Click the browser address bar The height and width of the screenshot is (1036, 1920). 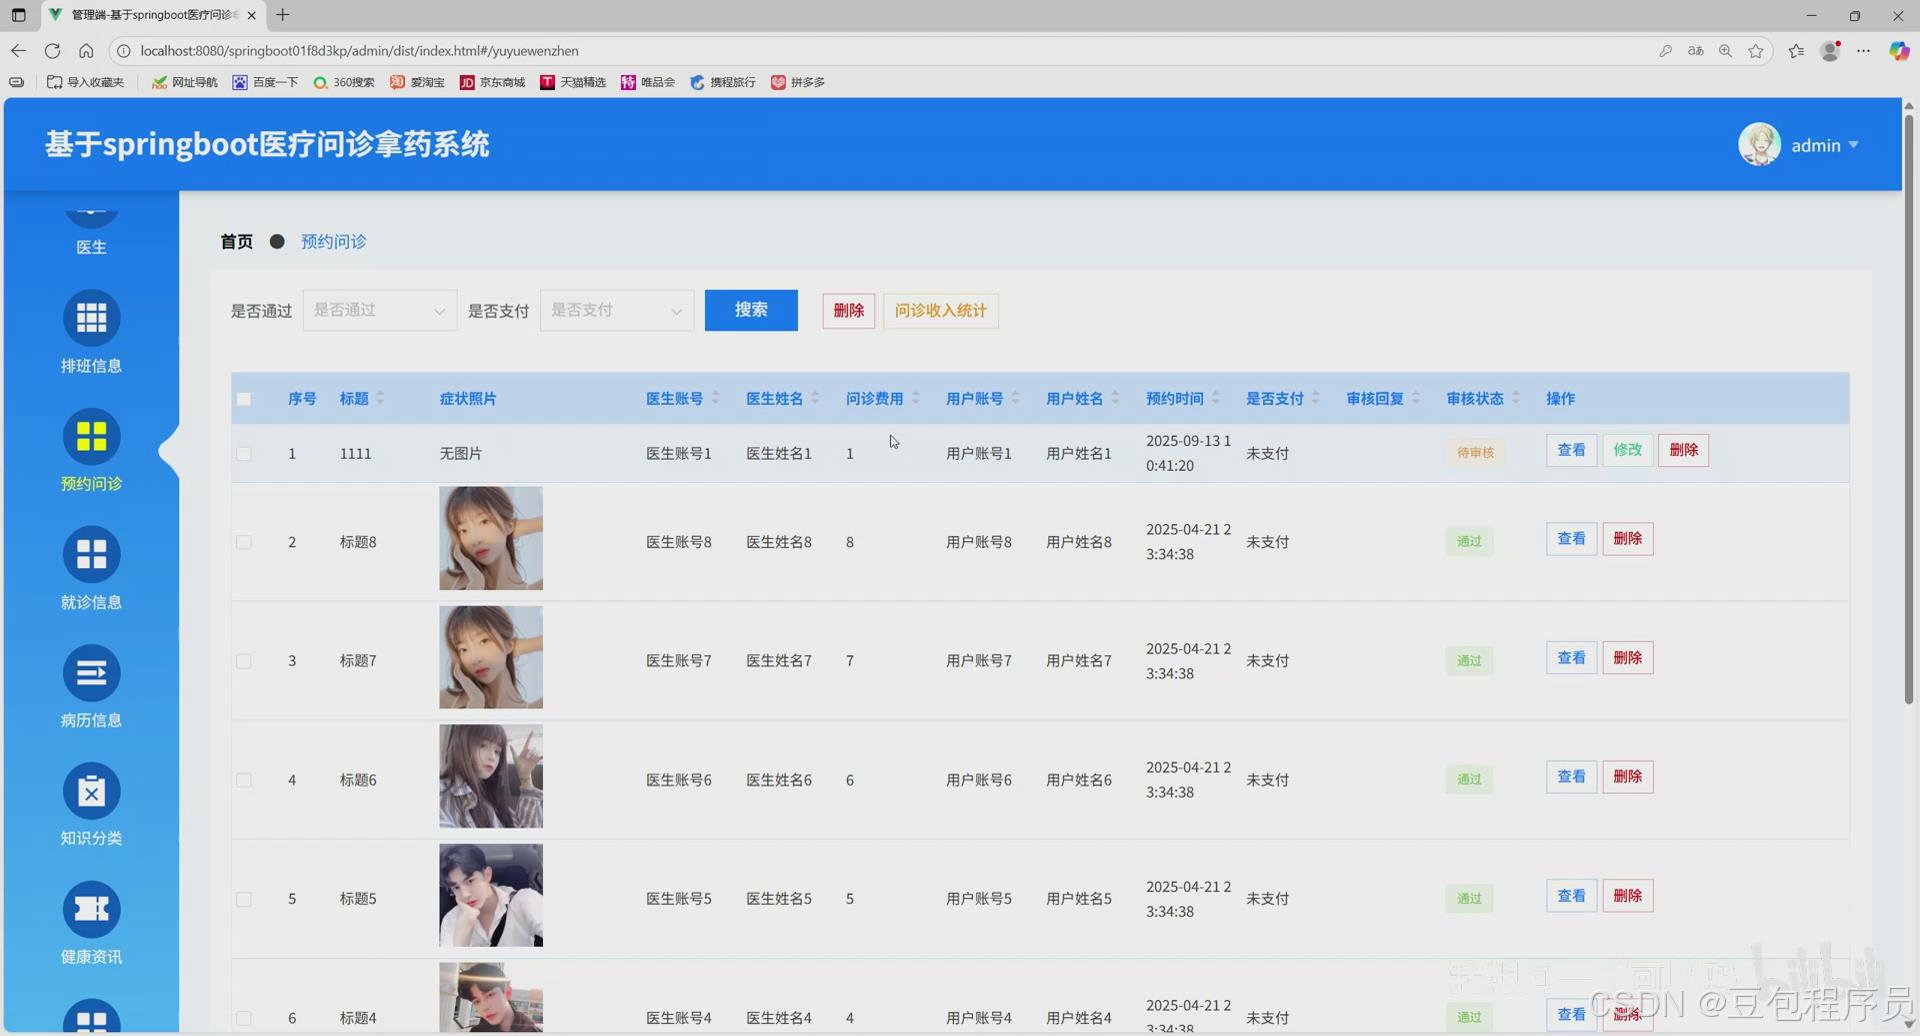(x=880, y=51)
